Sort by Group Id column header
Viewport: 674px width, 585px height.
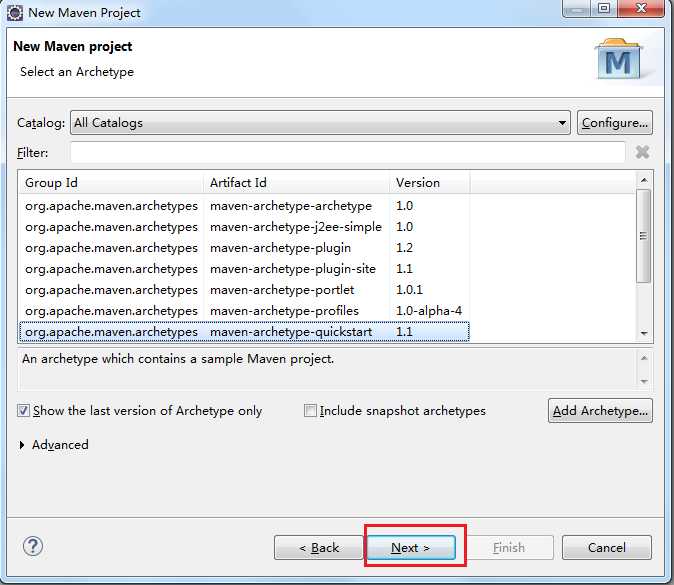pos(111,183)
